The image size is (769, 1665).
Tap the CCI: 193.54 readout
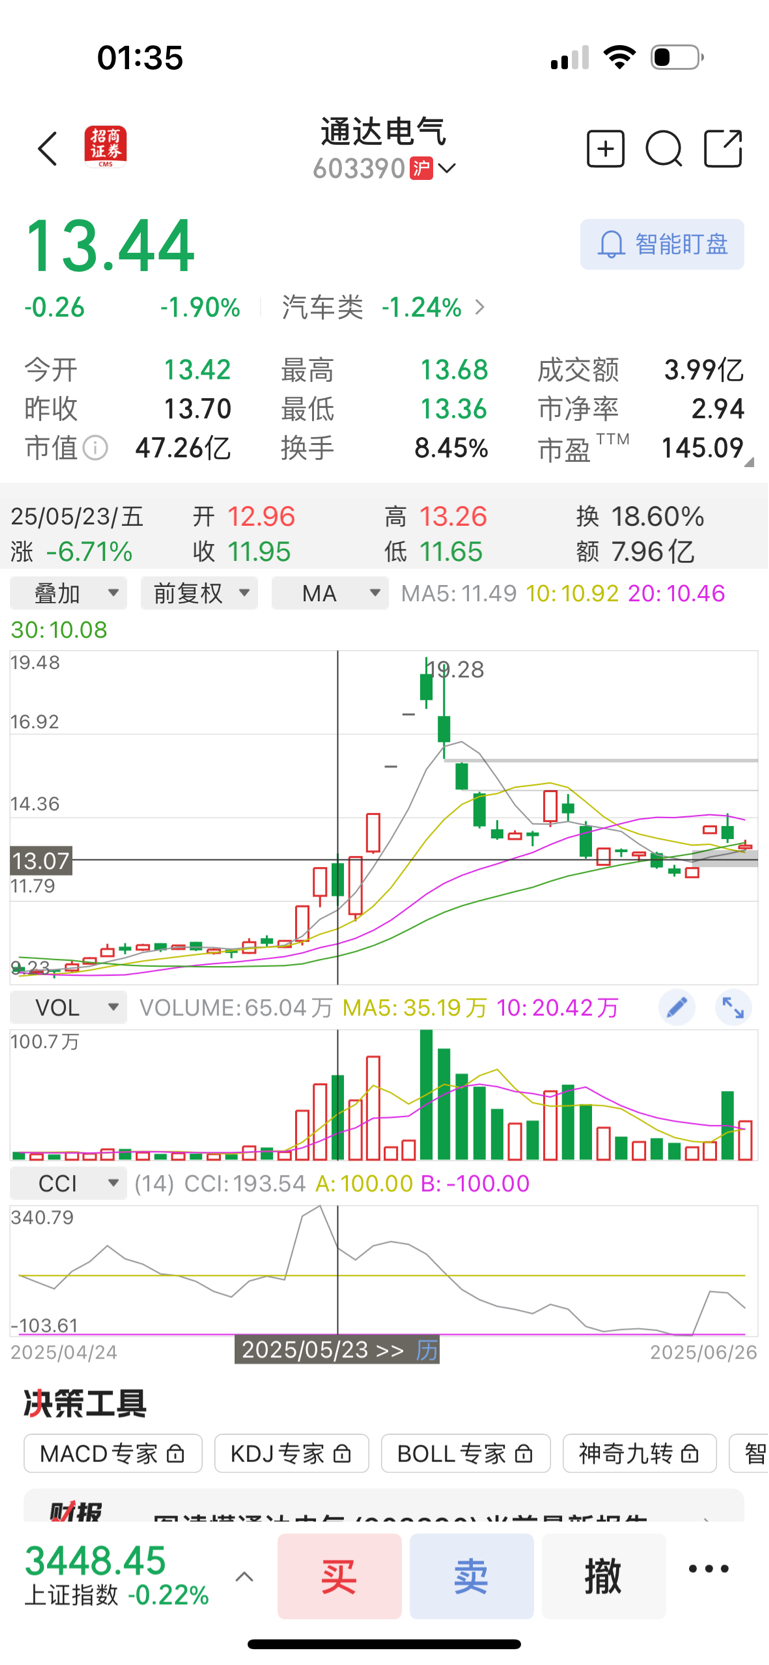click(x=245, y=1183)
